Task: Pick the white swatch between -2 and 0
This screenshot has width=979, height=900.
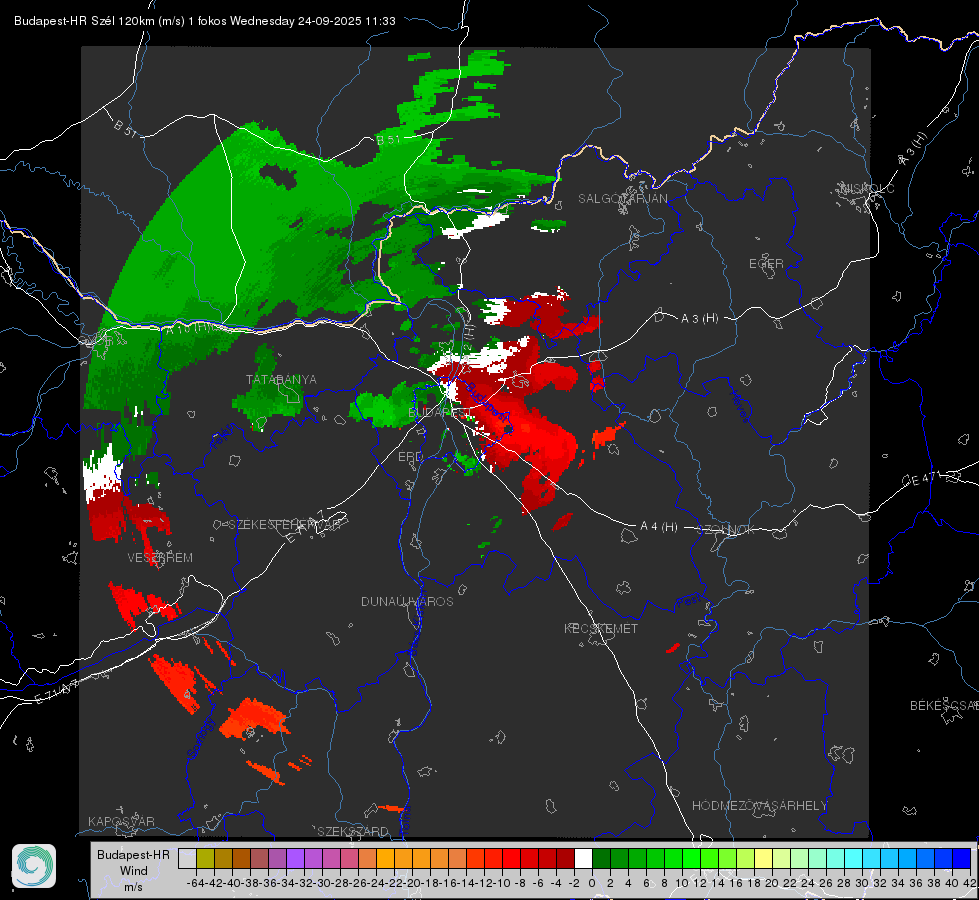Action: click(583, 858)
